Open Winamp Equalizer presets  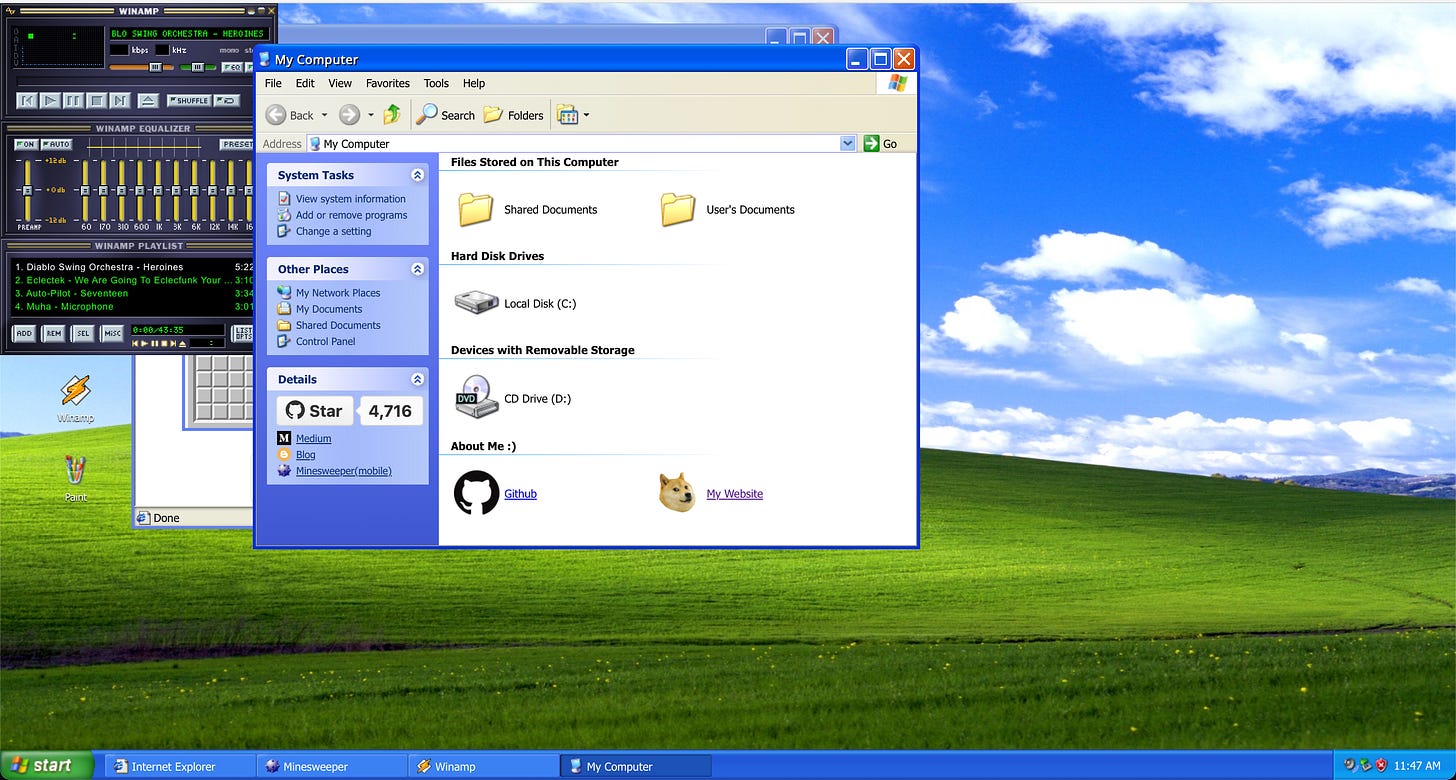coord(237,144)
